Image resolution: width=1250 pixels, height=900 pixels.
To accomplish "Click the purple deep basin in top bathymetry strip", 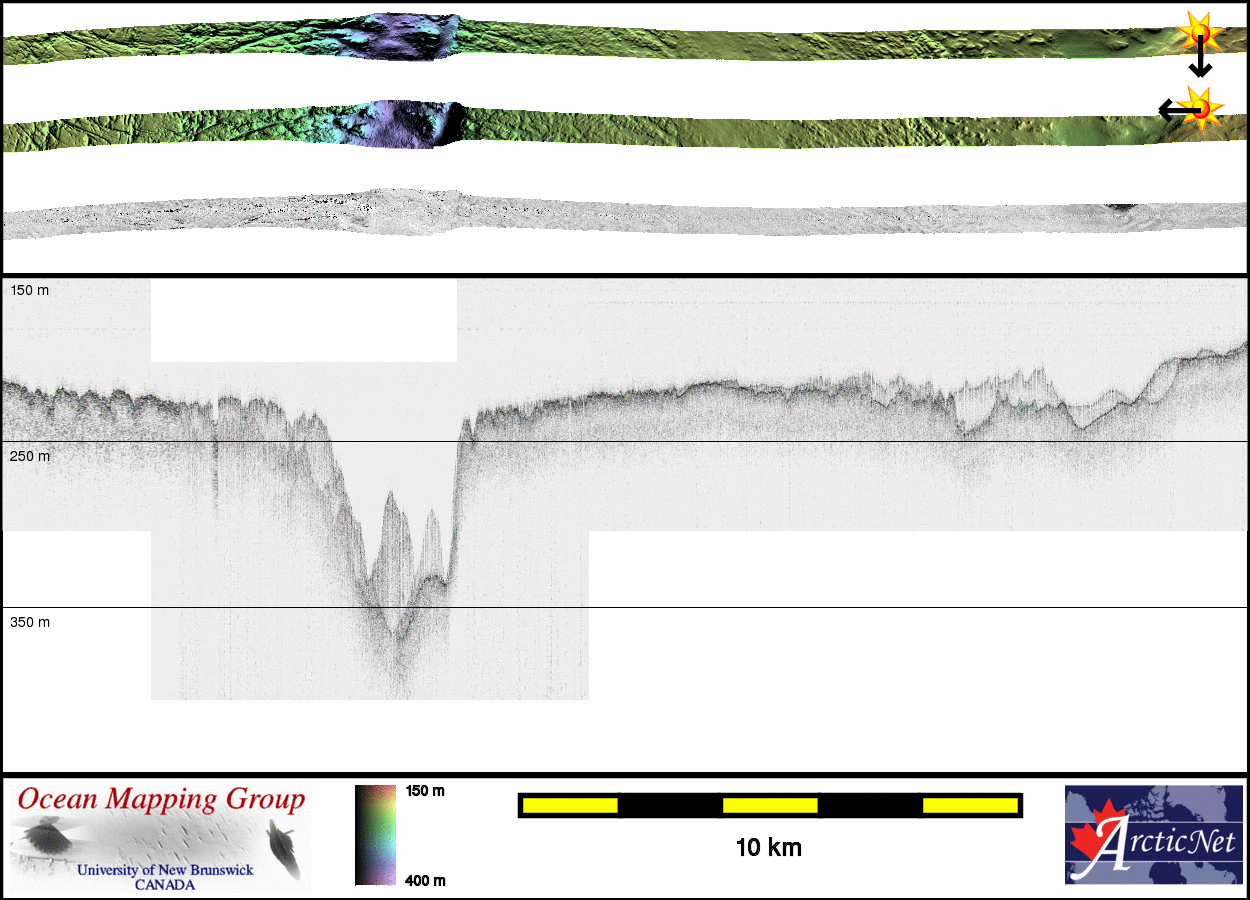I will coord(405,38).
